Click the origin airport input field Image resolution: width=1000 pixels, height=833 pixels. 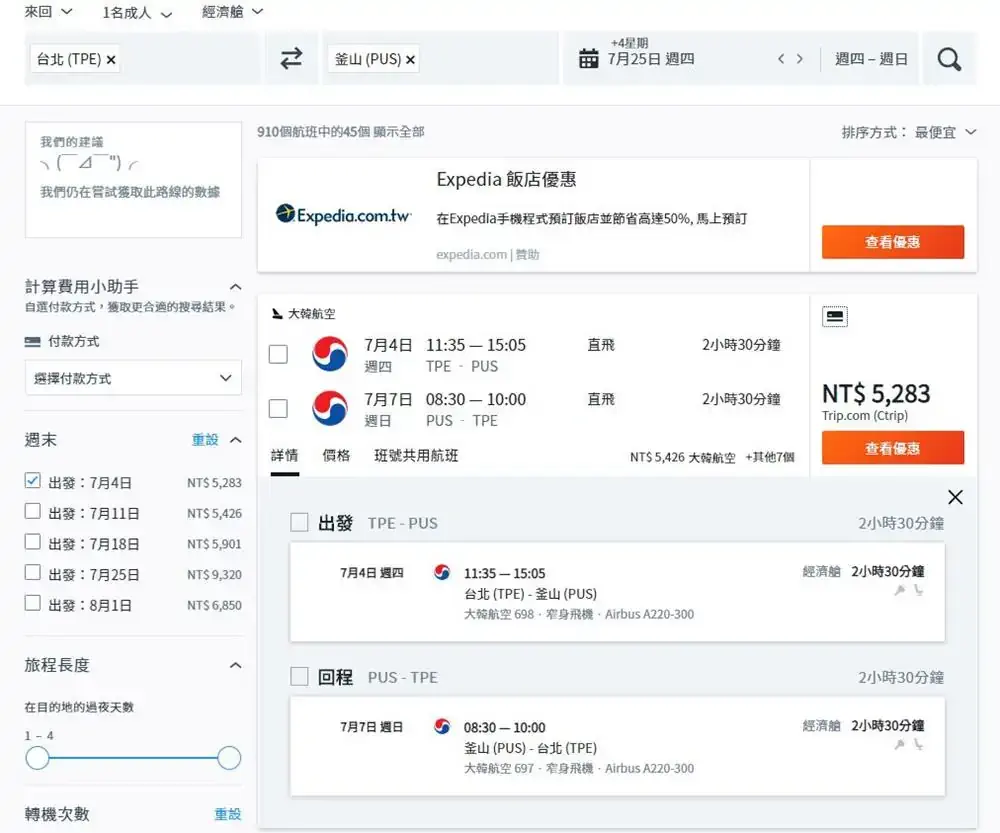pos(142,59)
